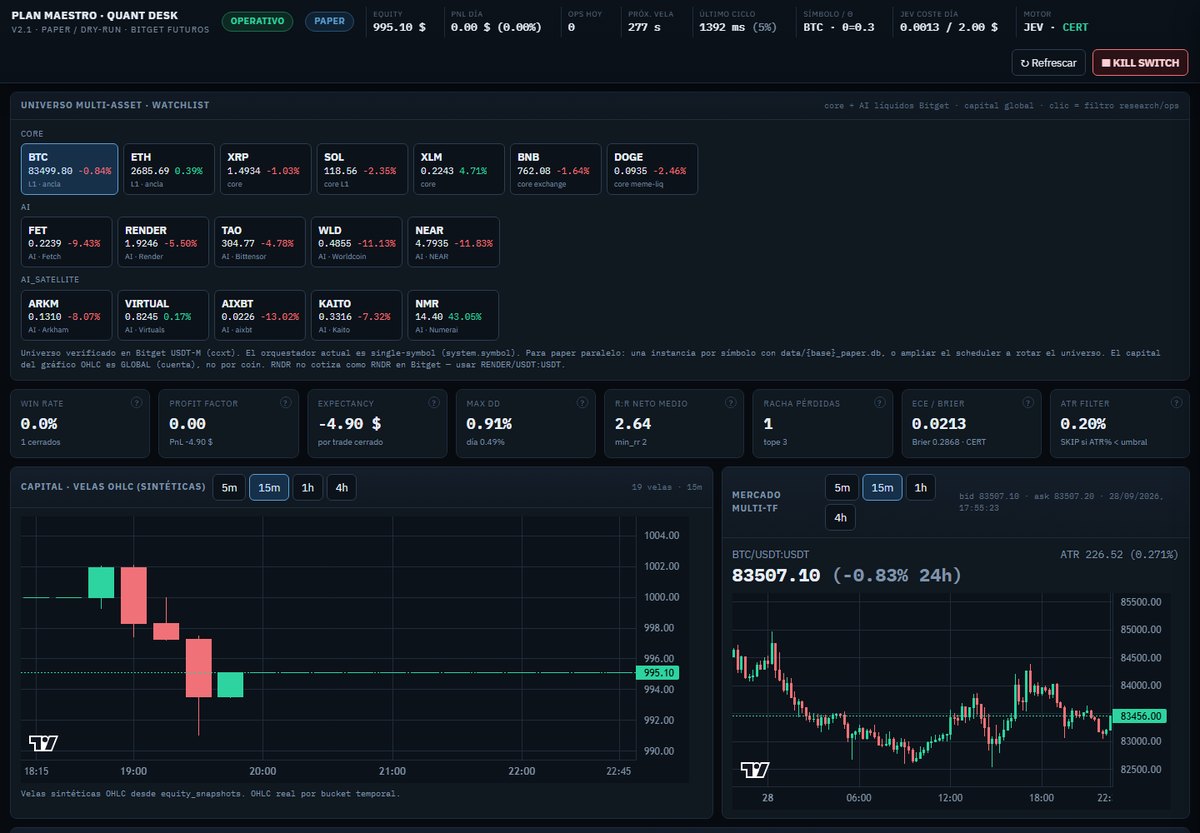
Task: Open help icon on ECE / BRIER card
Action: coord(1029,403)
